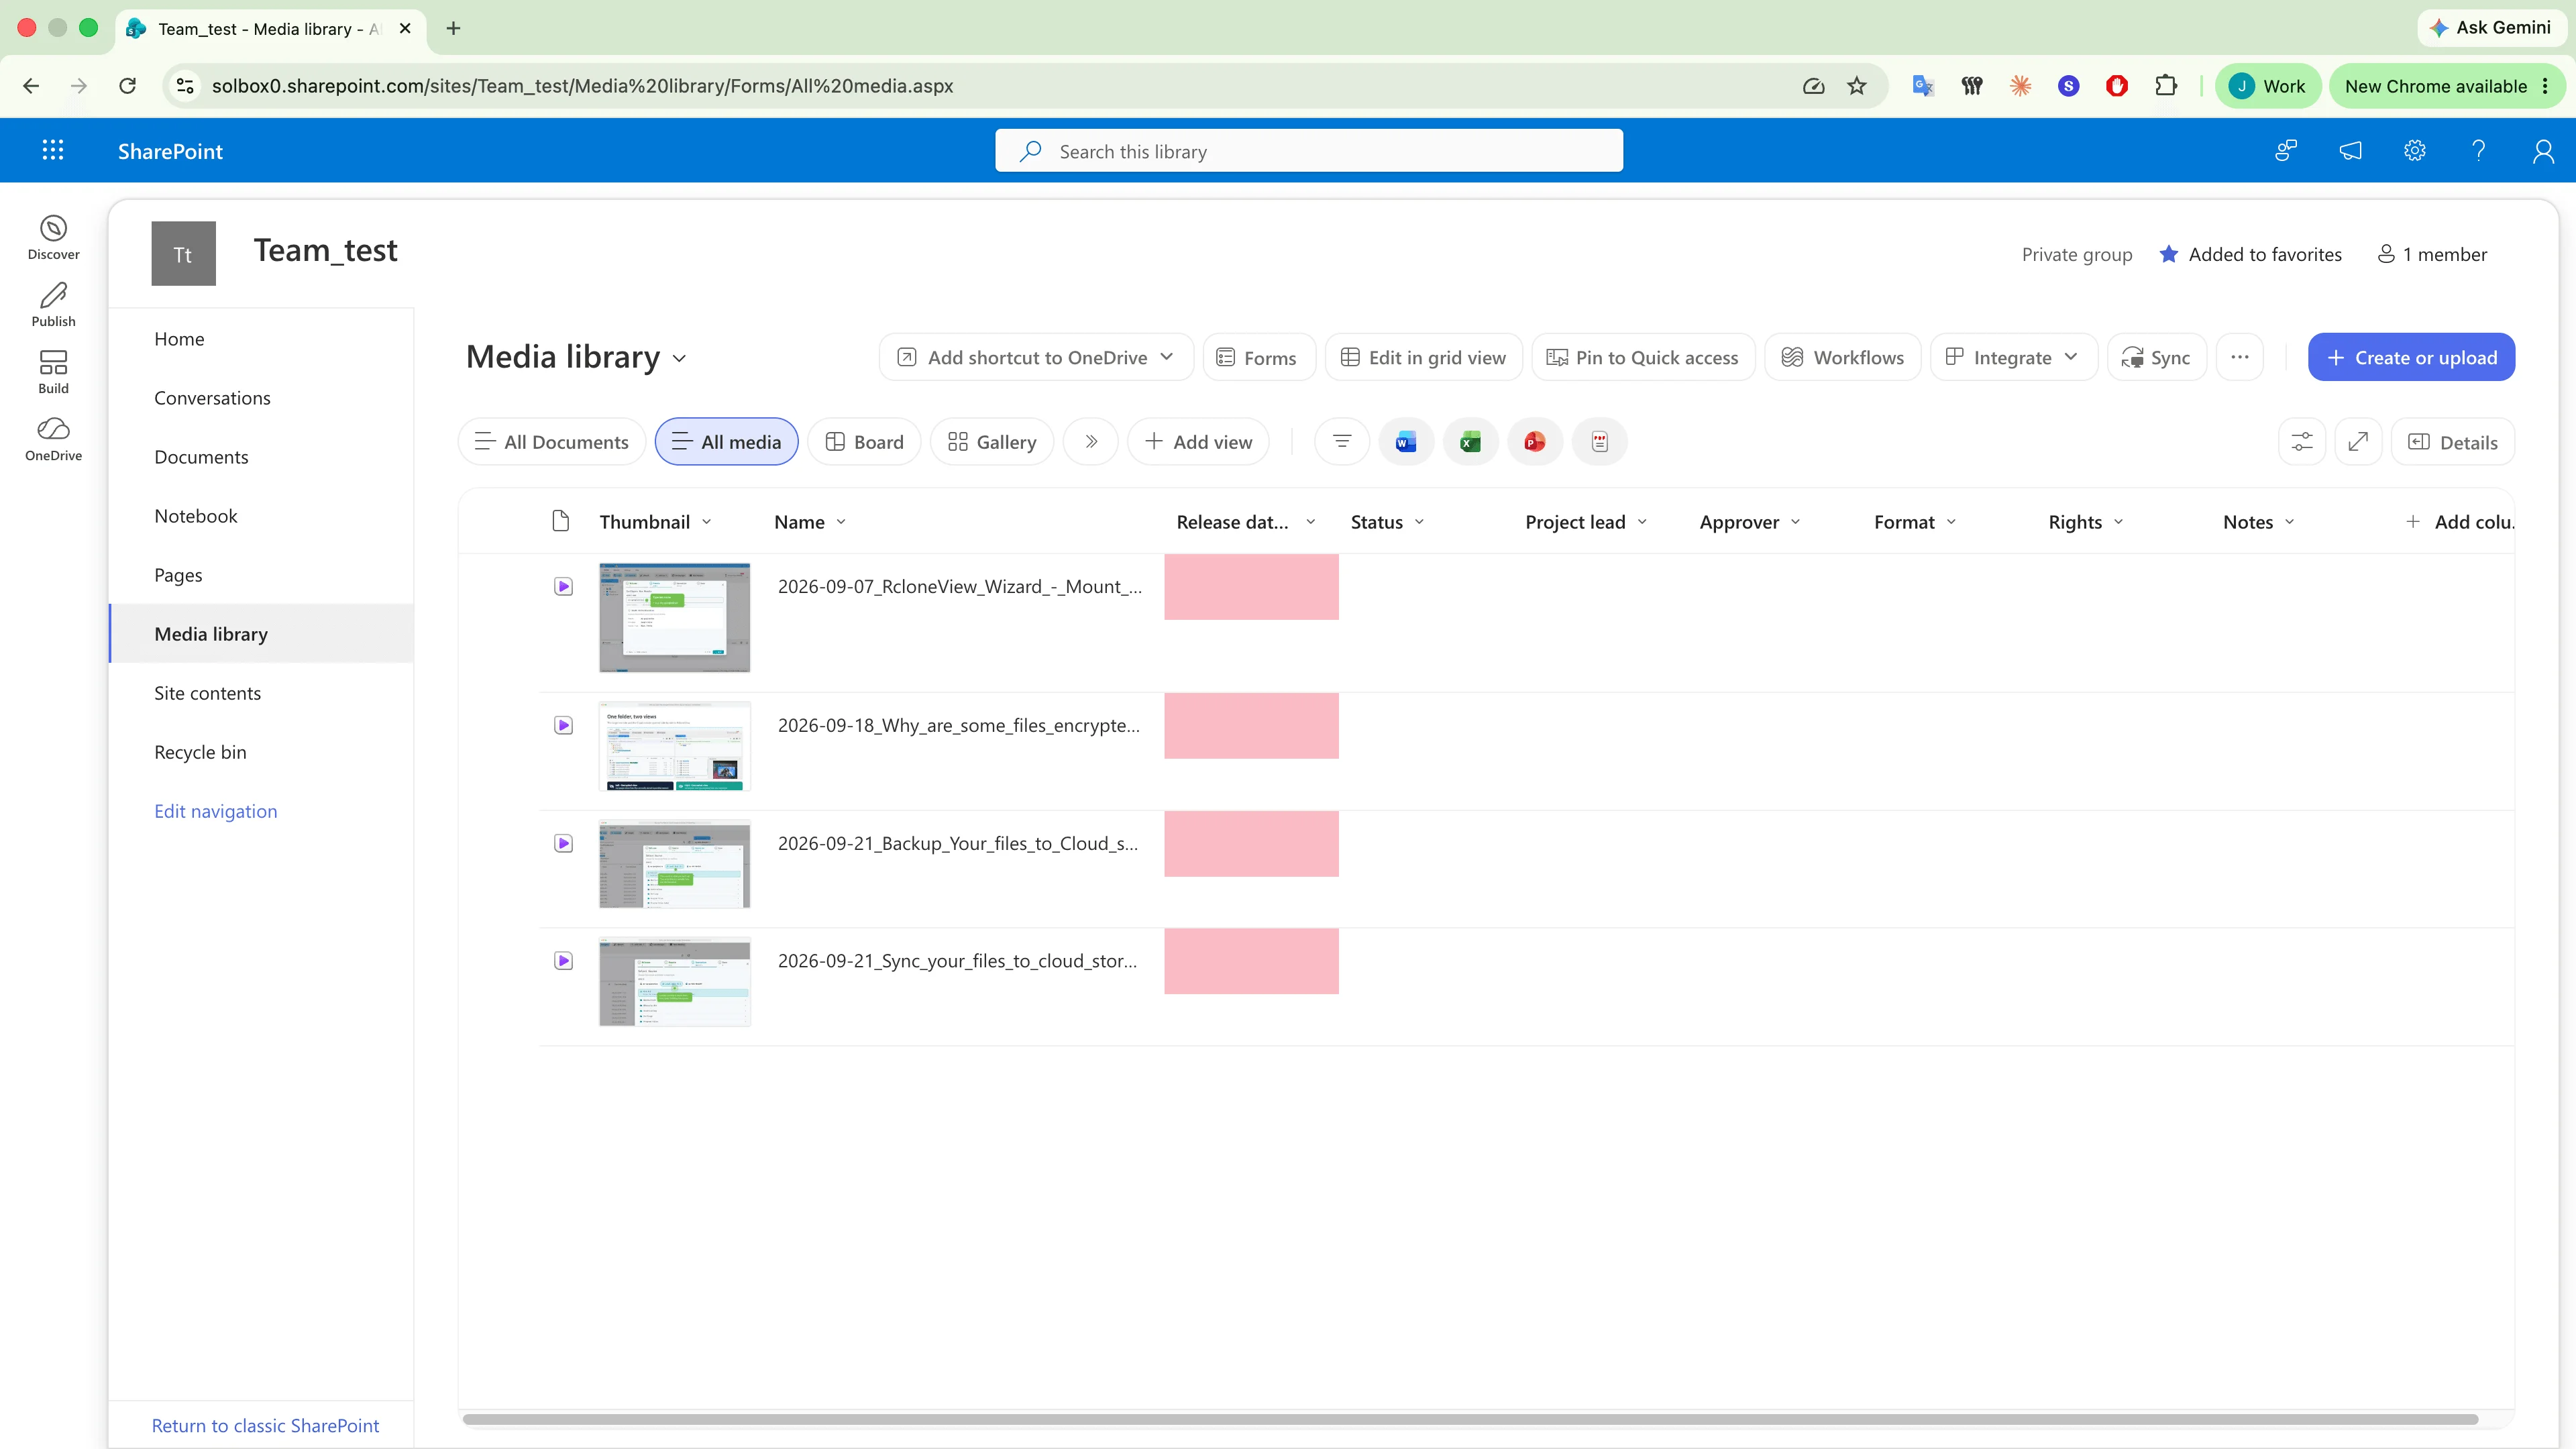Viewport: 2576px width, 1449px height.
Task: Open the Status column dropdown
Action: (1419, 522)
